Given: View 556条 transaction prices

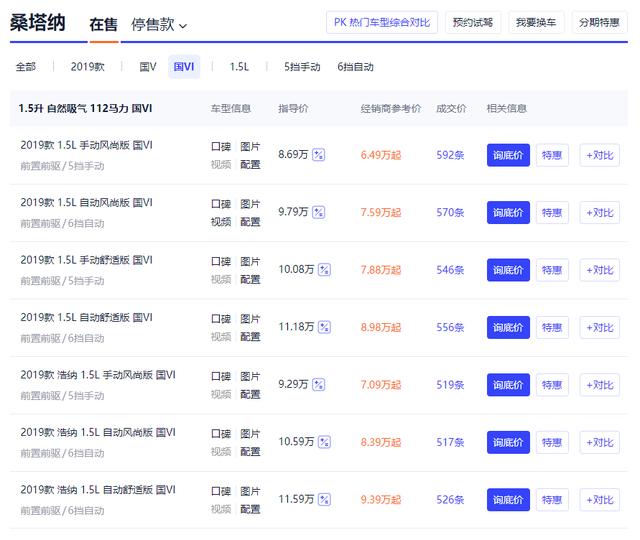Looking at the screenshot, I should 450,327.
